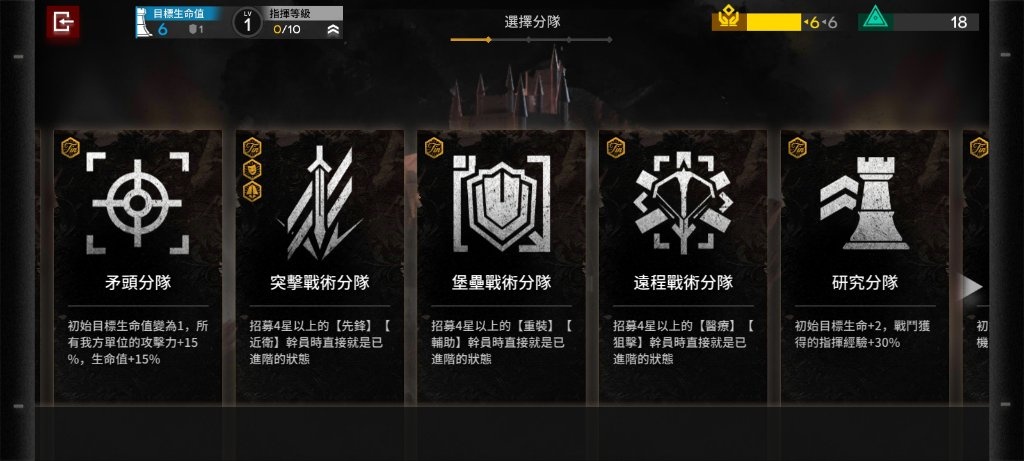The height and width of the screenshot is (461, 1024).
Task: Select the 堡壘戰術分隊 shield emblem
Action: (502, 203)
